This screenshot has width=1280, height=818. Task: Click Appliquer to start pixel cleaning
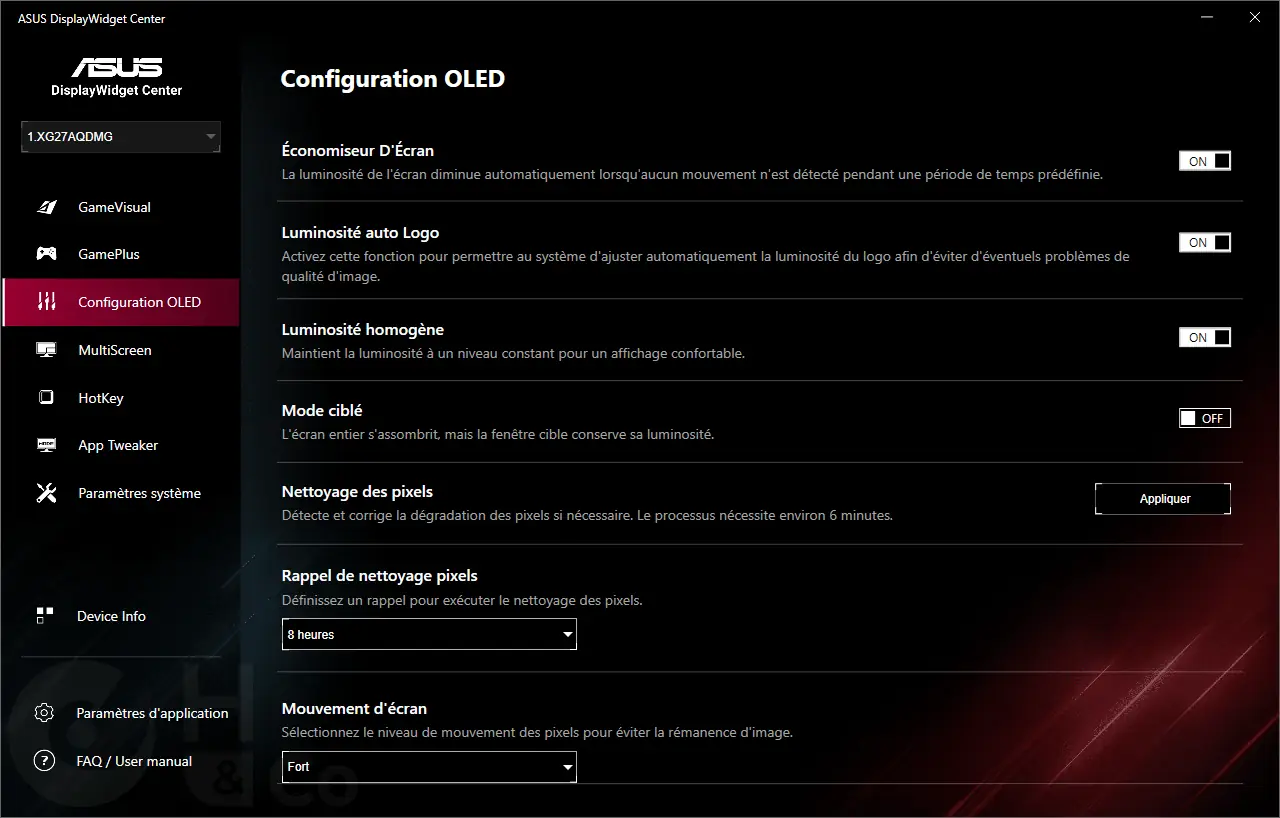pyautogui.click(x=1163, y=499)
